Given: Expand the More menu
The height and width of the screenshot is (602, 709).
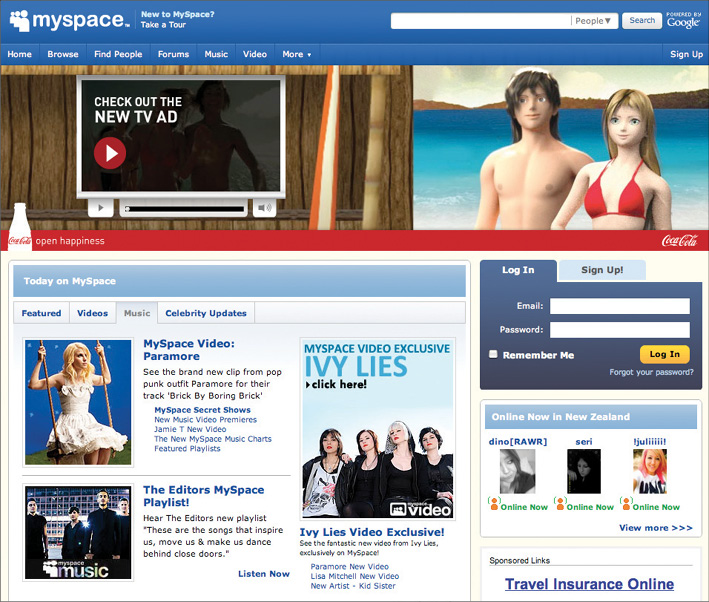Looking at the screenshot, I should [x=297, y=54].
